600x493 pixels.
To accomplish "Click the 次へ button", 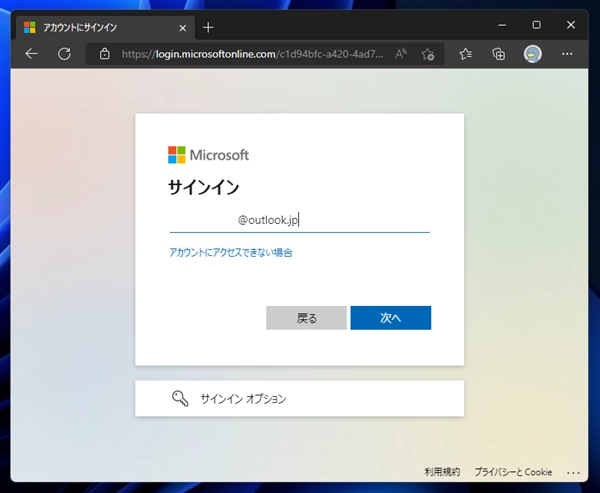I will [x=391, y=318].
